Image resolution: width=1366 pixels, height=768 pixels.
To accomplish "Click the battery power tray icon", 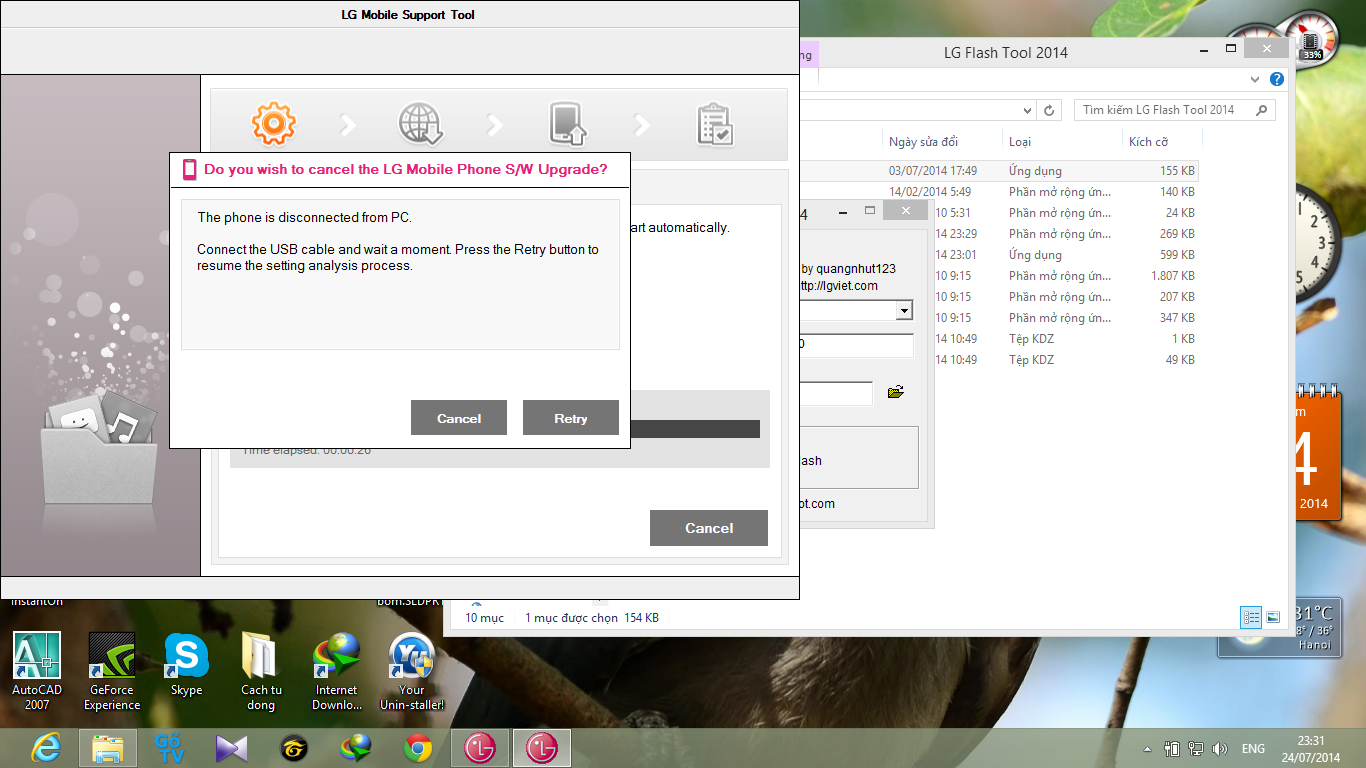I will (x=1171, y=749).
